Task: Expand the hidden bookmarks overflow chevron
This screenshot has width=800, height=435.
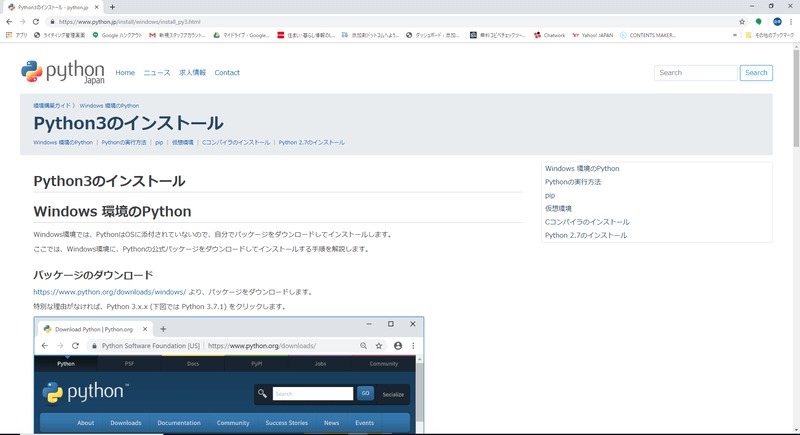Action: [x=735, y=35]
